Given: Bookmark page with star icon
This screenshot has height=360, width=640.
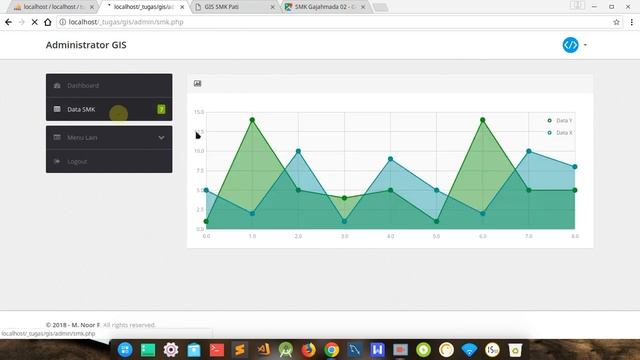Looking at the screenshot, I should pos(616,22).
